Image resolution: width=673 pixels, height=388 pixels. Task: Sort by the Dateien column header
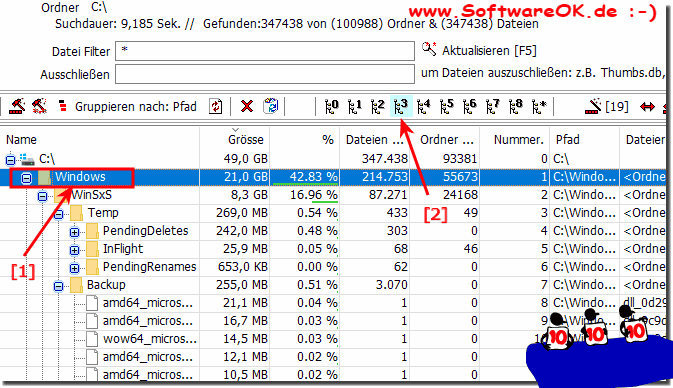pyautogui.click(x=375, y=139)
